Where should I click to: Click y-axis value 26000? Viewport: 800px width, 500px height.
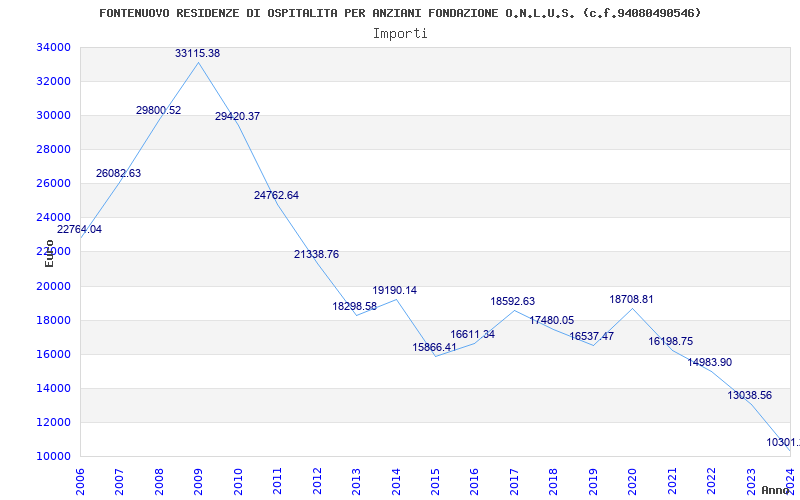[54, 184]
